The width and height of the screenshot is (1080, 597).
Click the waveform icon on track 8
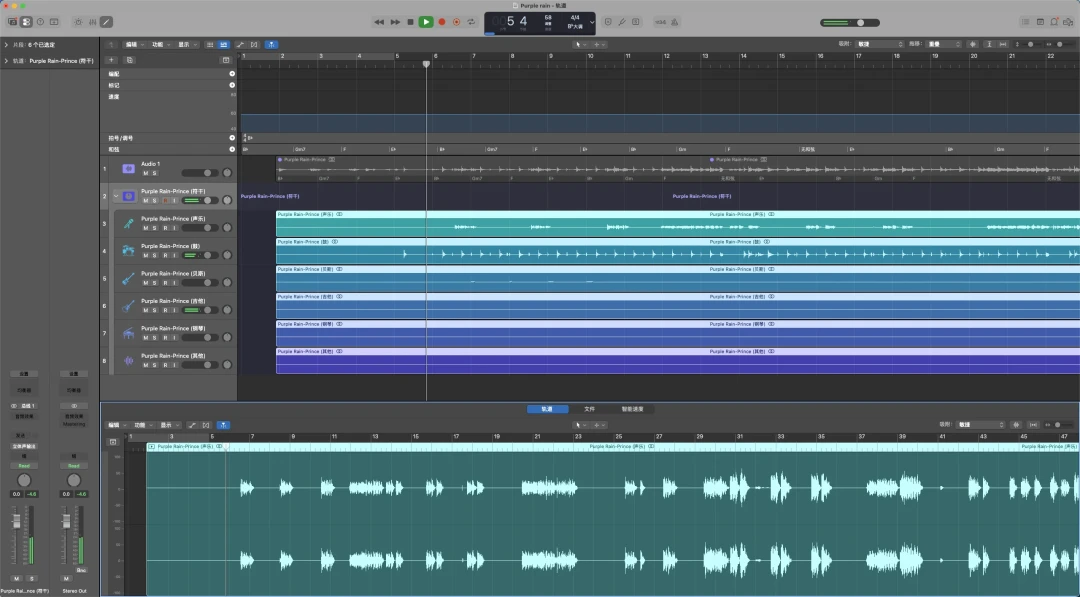coord(128,361)
